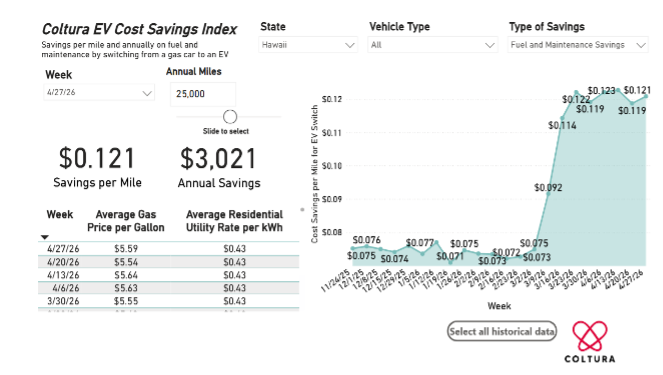
Task: Click Average Residential Utility Rate per kWh header
Action: tap(234, 221)
